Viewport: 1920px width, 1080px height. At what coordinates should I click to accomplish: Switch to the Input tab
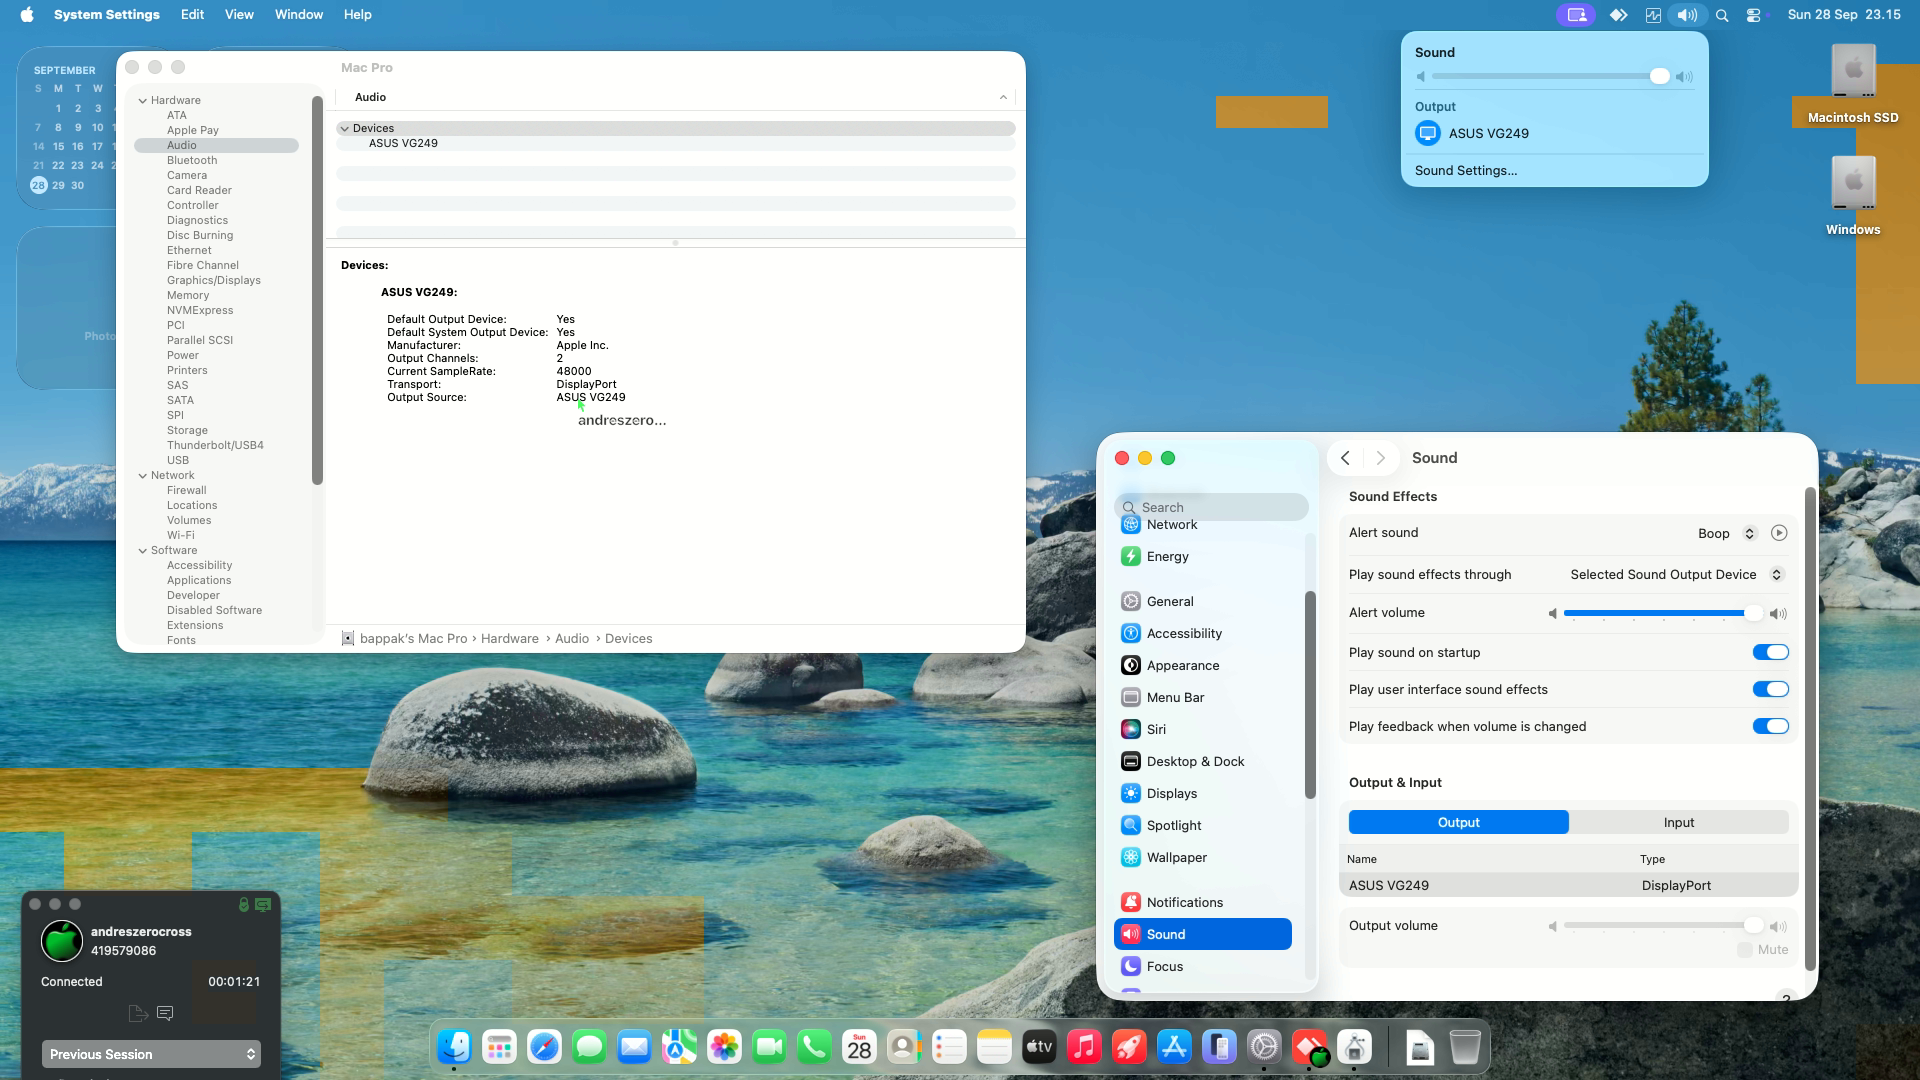(1679, 822)
